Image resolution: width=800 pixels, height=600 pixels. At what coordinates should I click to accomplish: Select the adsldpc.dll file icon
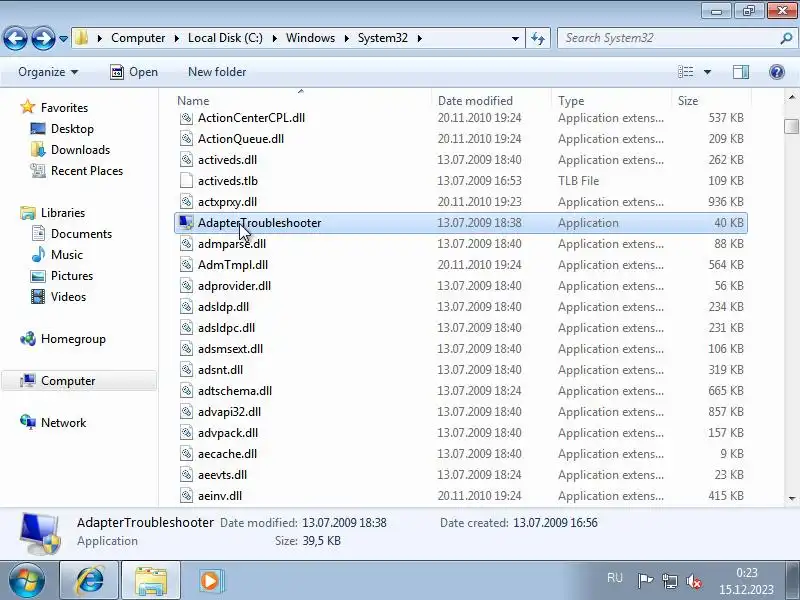click(187, 328)
